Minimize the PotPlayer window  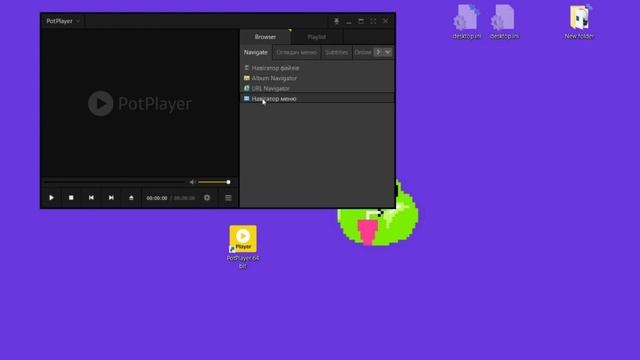click(349, 21)
